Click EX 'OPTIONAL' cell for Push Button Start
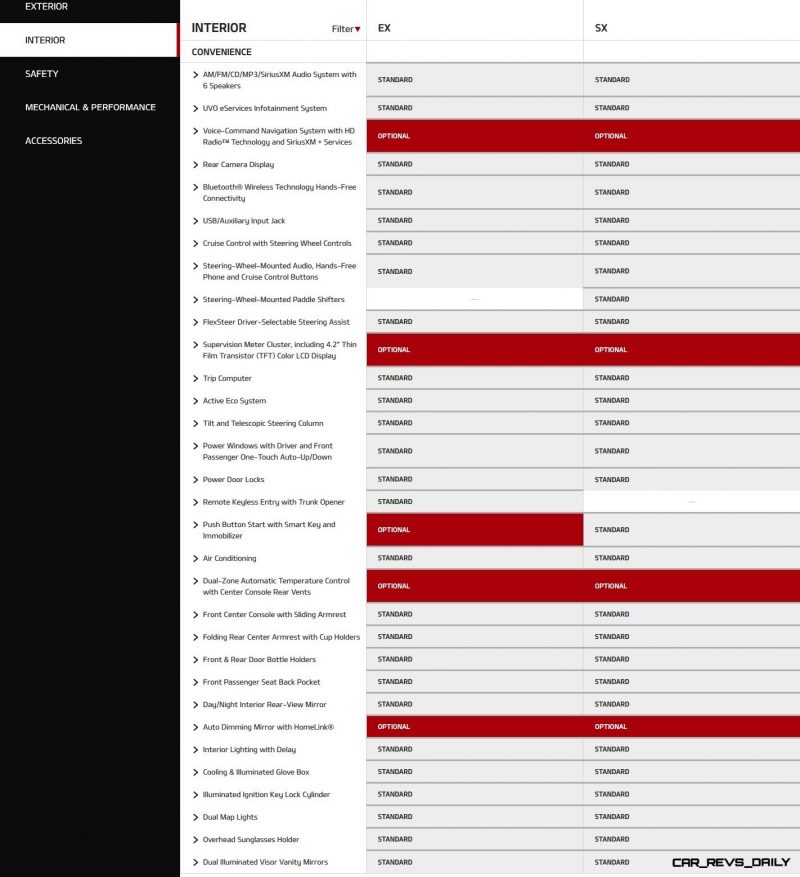800x877 pixels. pyautogui.click(x=475, y=530)
